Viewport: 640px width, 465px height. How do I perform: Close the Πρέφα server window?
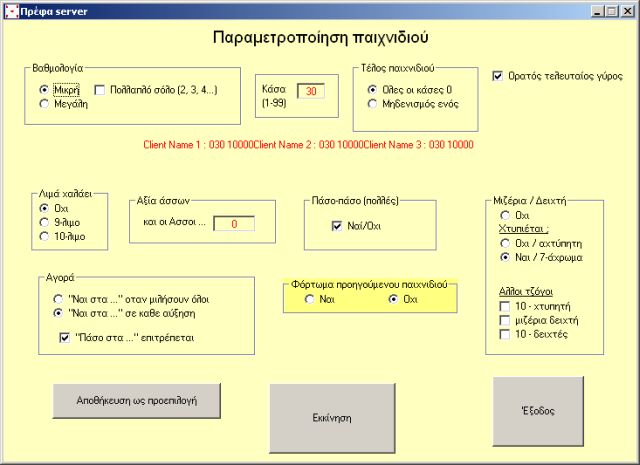pyautogui.click(x=627, y=11)
